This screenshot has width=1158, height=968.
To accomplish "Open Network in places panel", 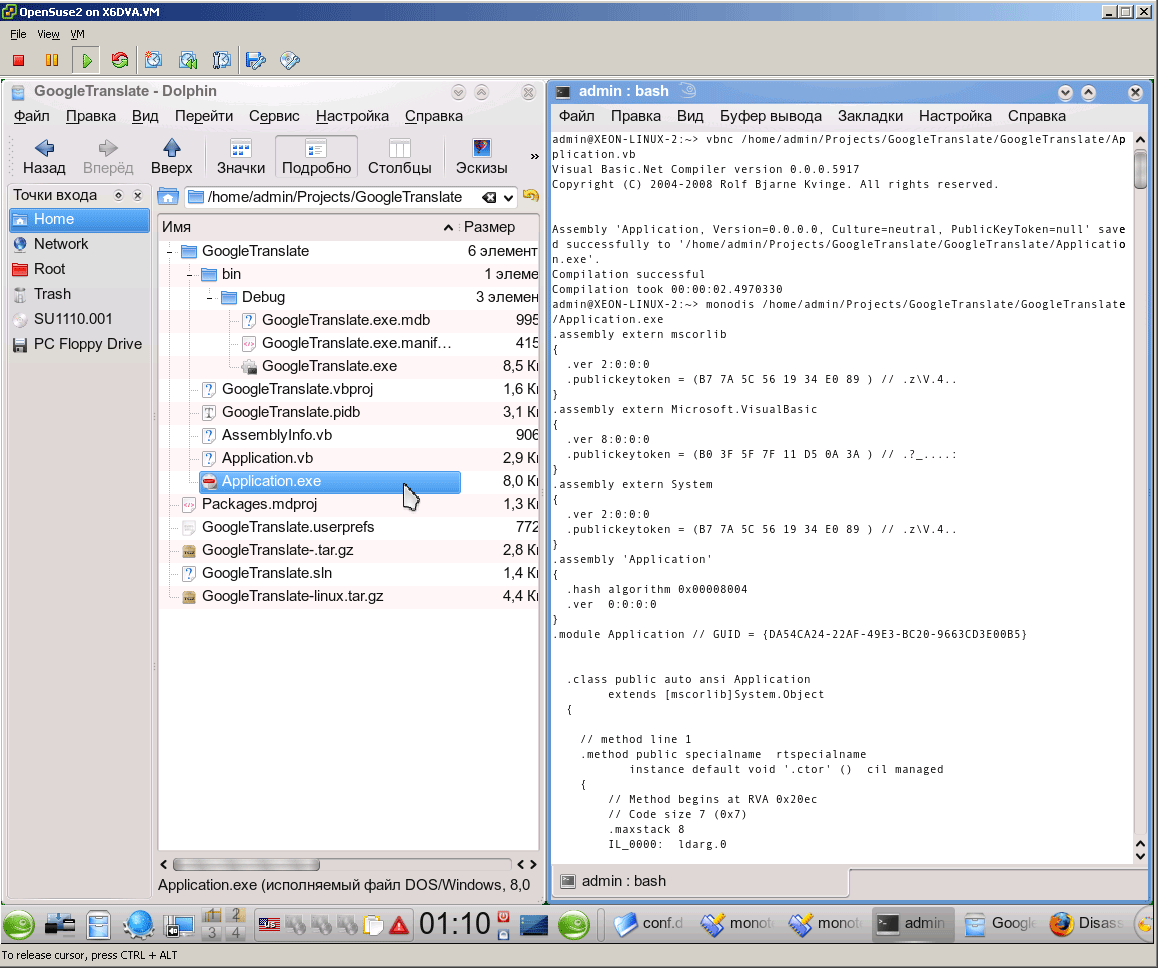I will [80, 244].
